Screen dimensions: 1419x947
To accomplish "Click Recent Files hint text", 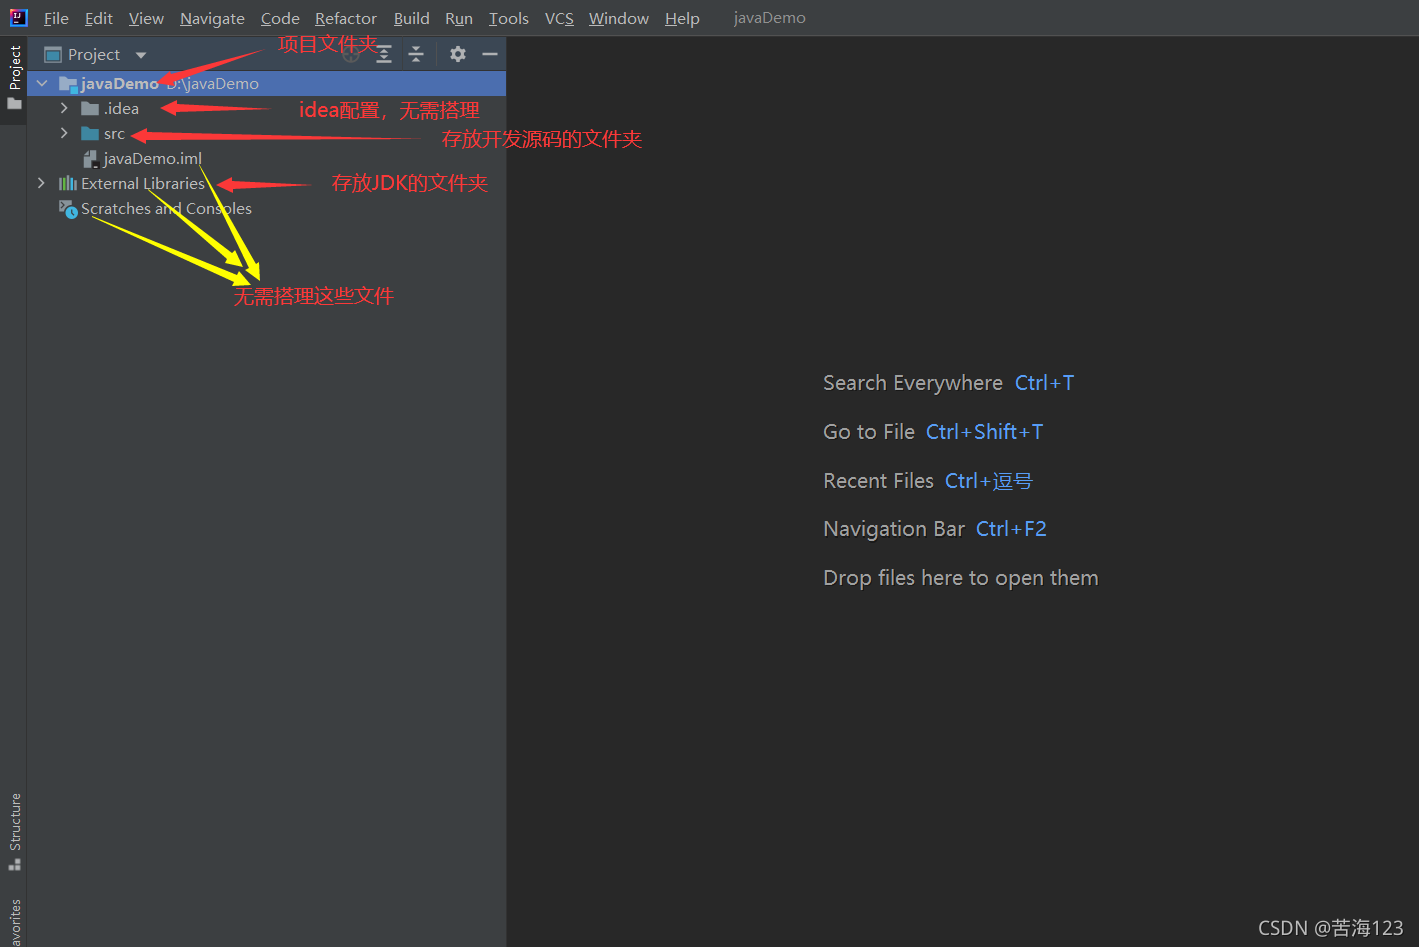I will 878,481.
